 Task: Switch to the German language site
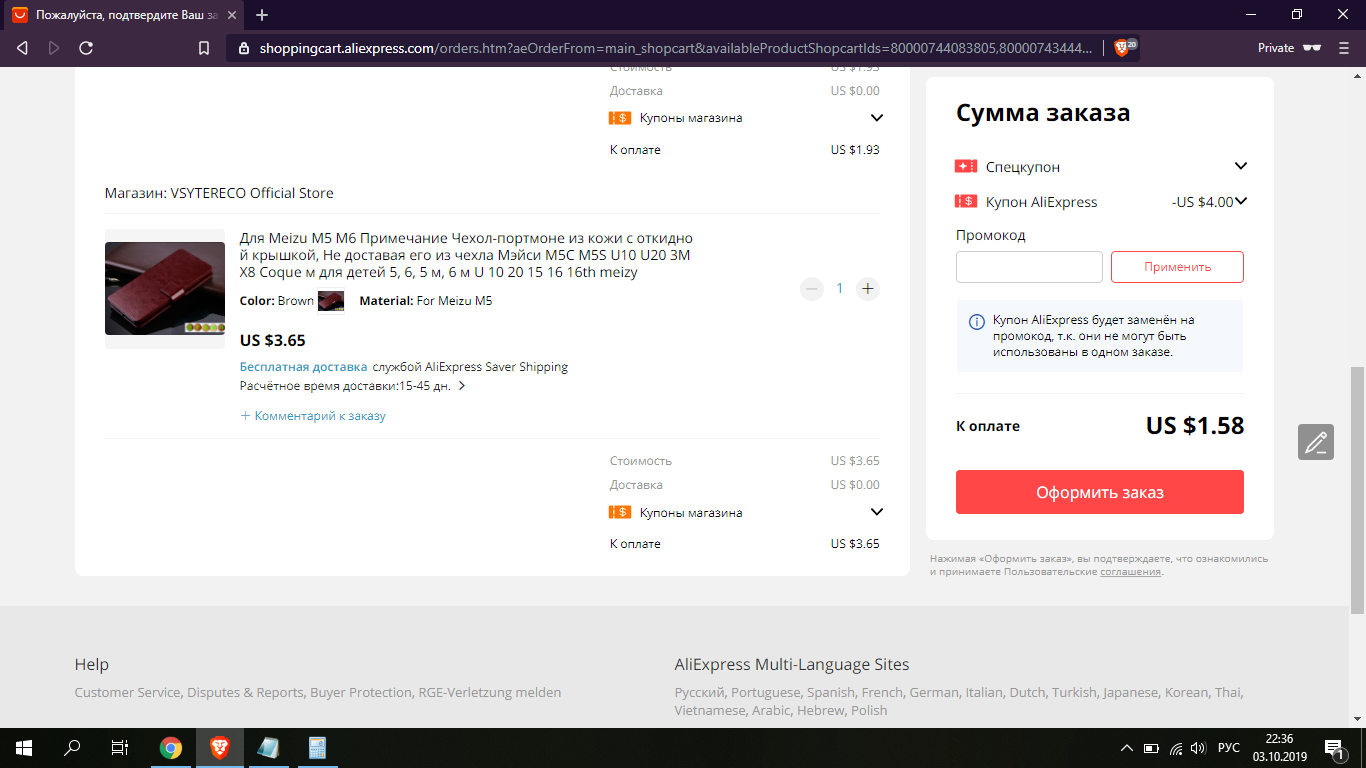(934, 692)
